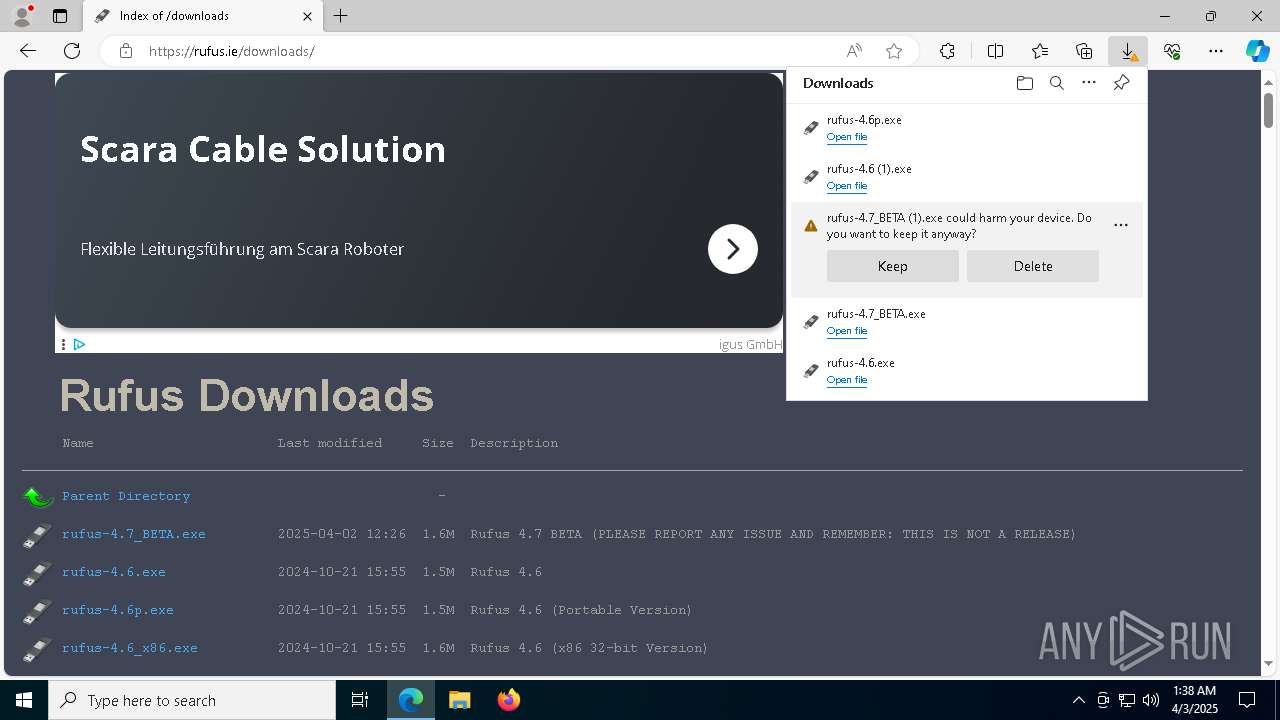View site information lock icon
1280x720 pixels.
(126, 51)
